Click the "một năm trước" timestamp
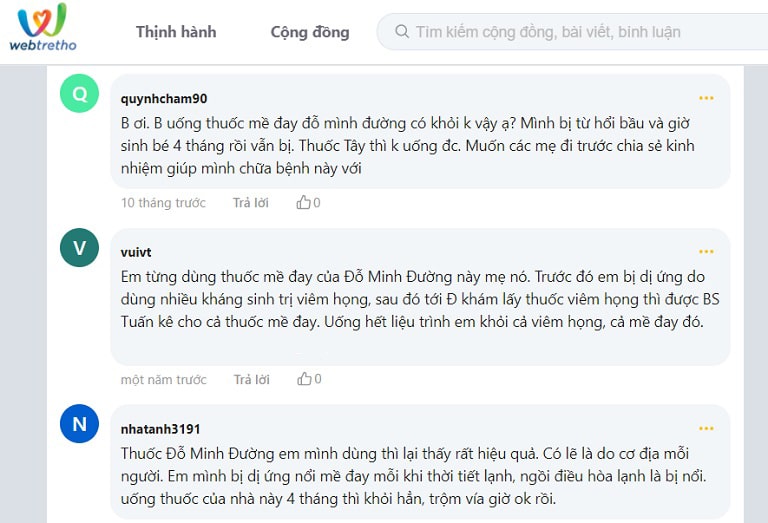768x523 pixels. coord(163,380)
